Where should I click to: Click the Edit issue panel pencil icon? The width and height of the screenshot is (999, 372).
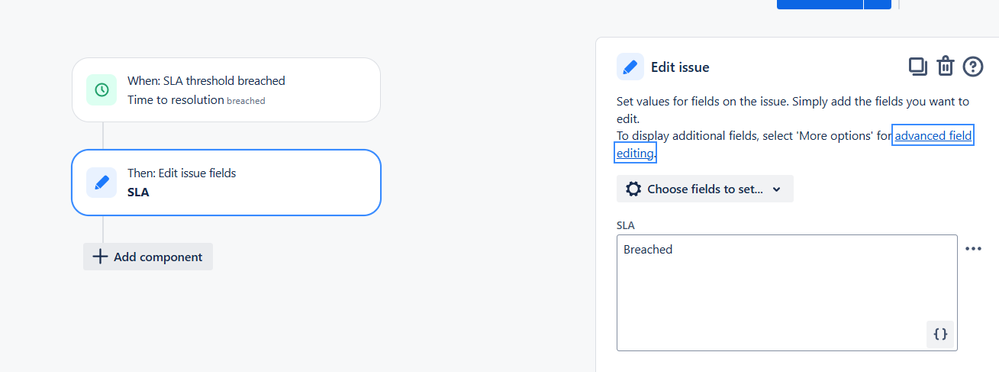point(630,67)
